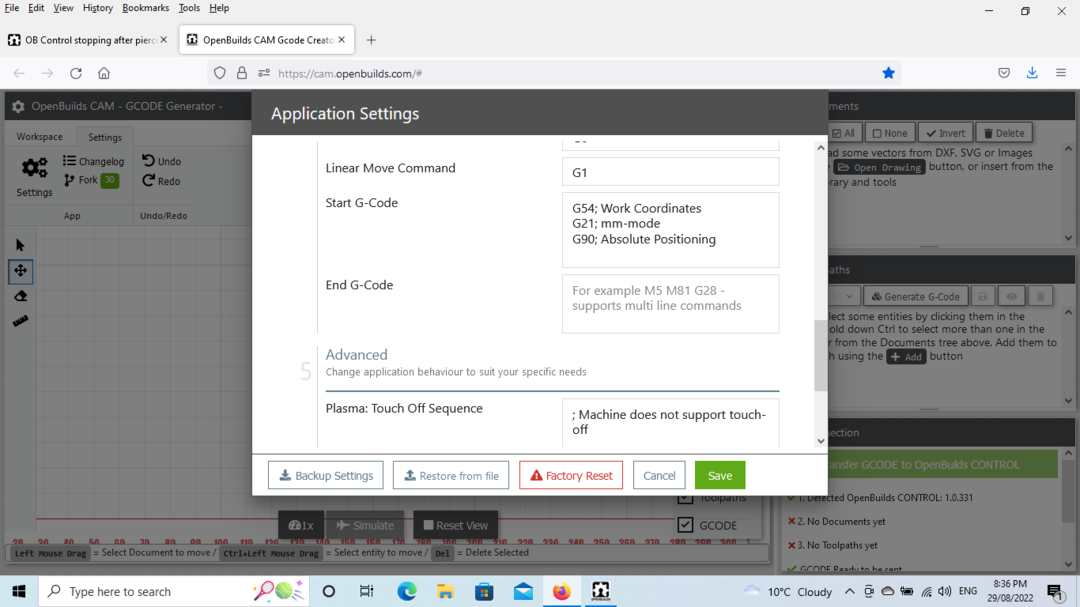Invert the document selection
1080x607 pixels.
click(x=946, y=133)
